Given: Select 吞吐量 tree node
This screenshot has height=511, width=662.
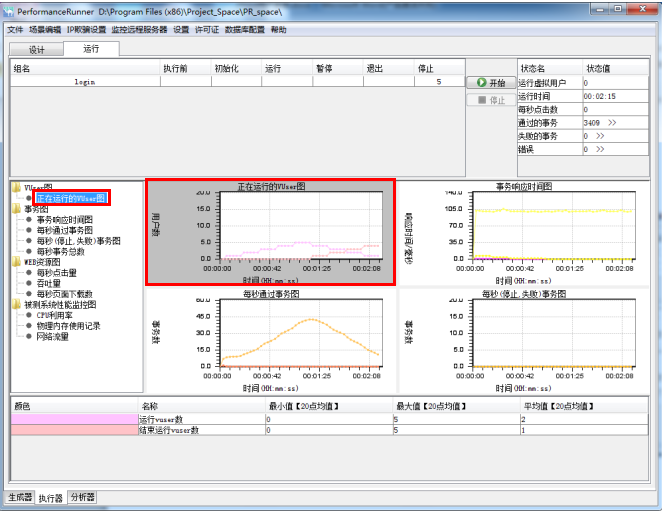Looking at the screenshot, I should click(x=50, y=283).
